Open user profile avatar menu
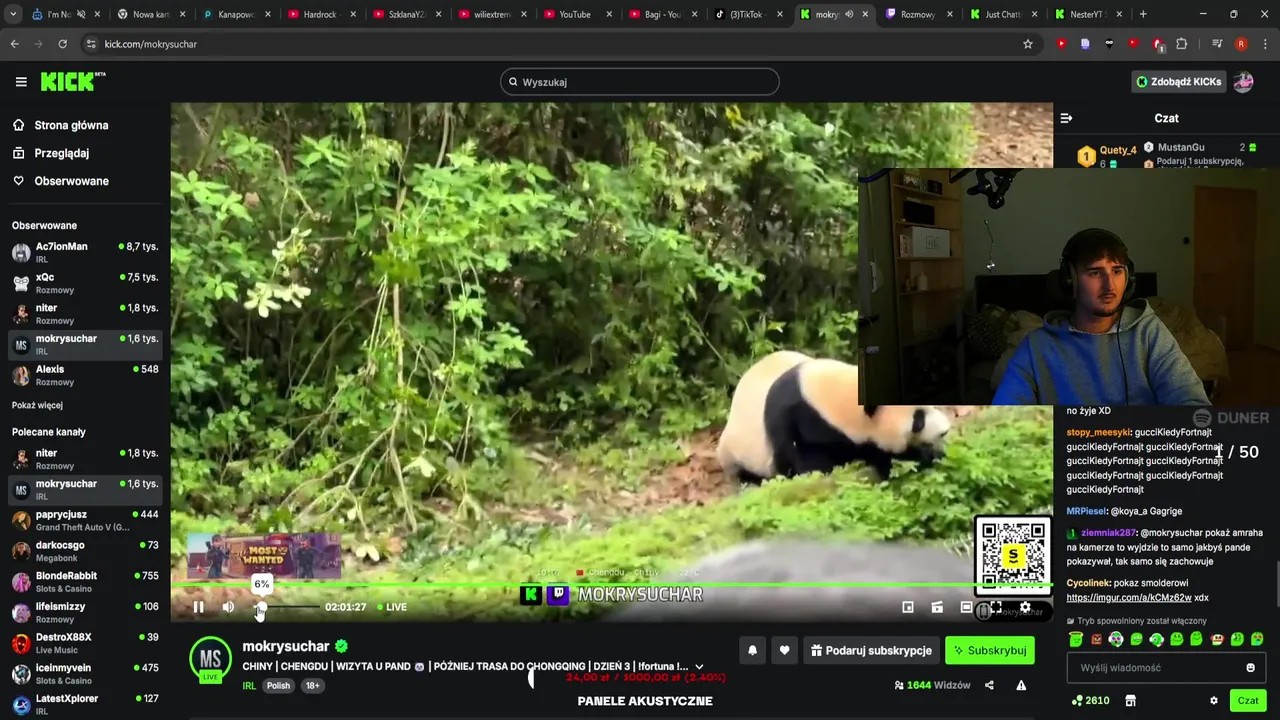1280x720 pixels. [1243, 82]
